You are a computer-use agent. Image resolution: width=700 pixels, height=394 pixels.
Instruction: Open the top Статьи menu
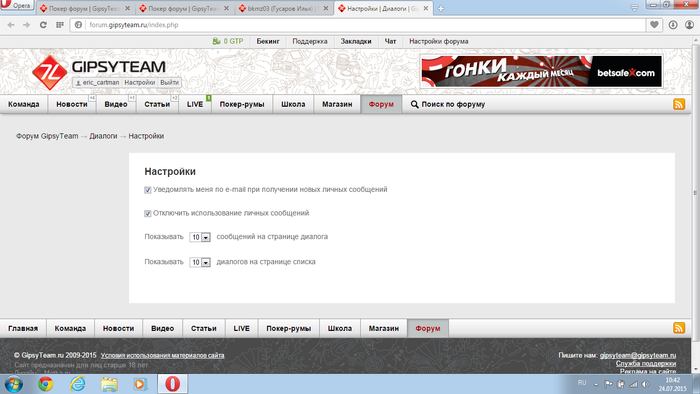click(157, 104)
